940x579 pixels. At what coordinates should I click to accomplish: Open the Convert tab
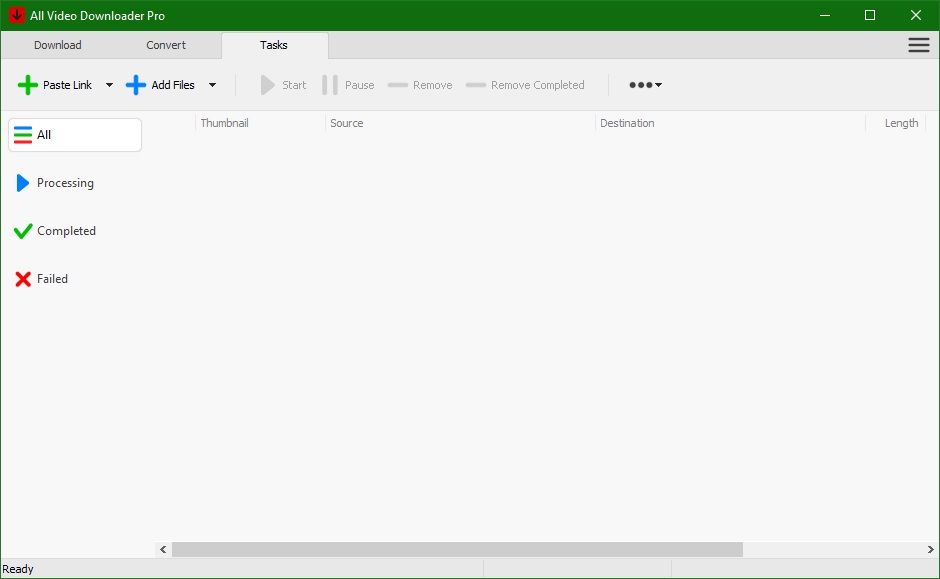(165, 45)
